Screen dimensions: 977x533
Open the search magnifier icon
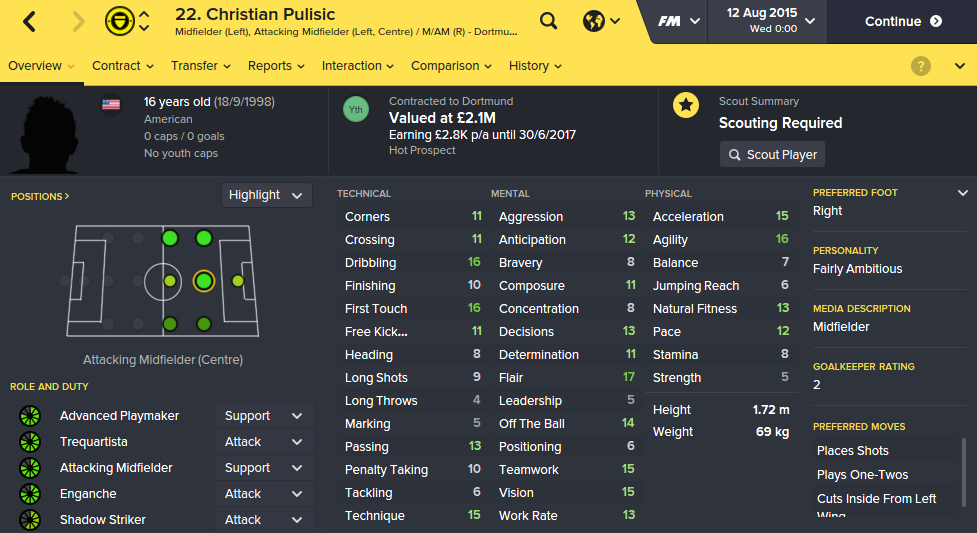point(548,21)
